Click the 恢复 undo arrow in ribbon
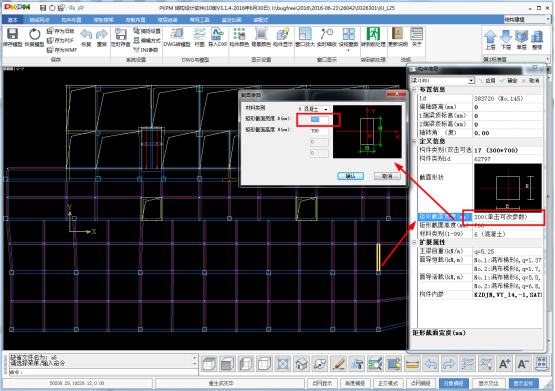 click(86, 38)
